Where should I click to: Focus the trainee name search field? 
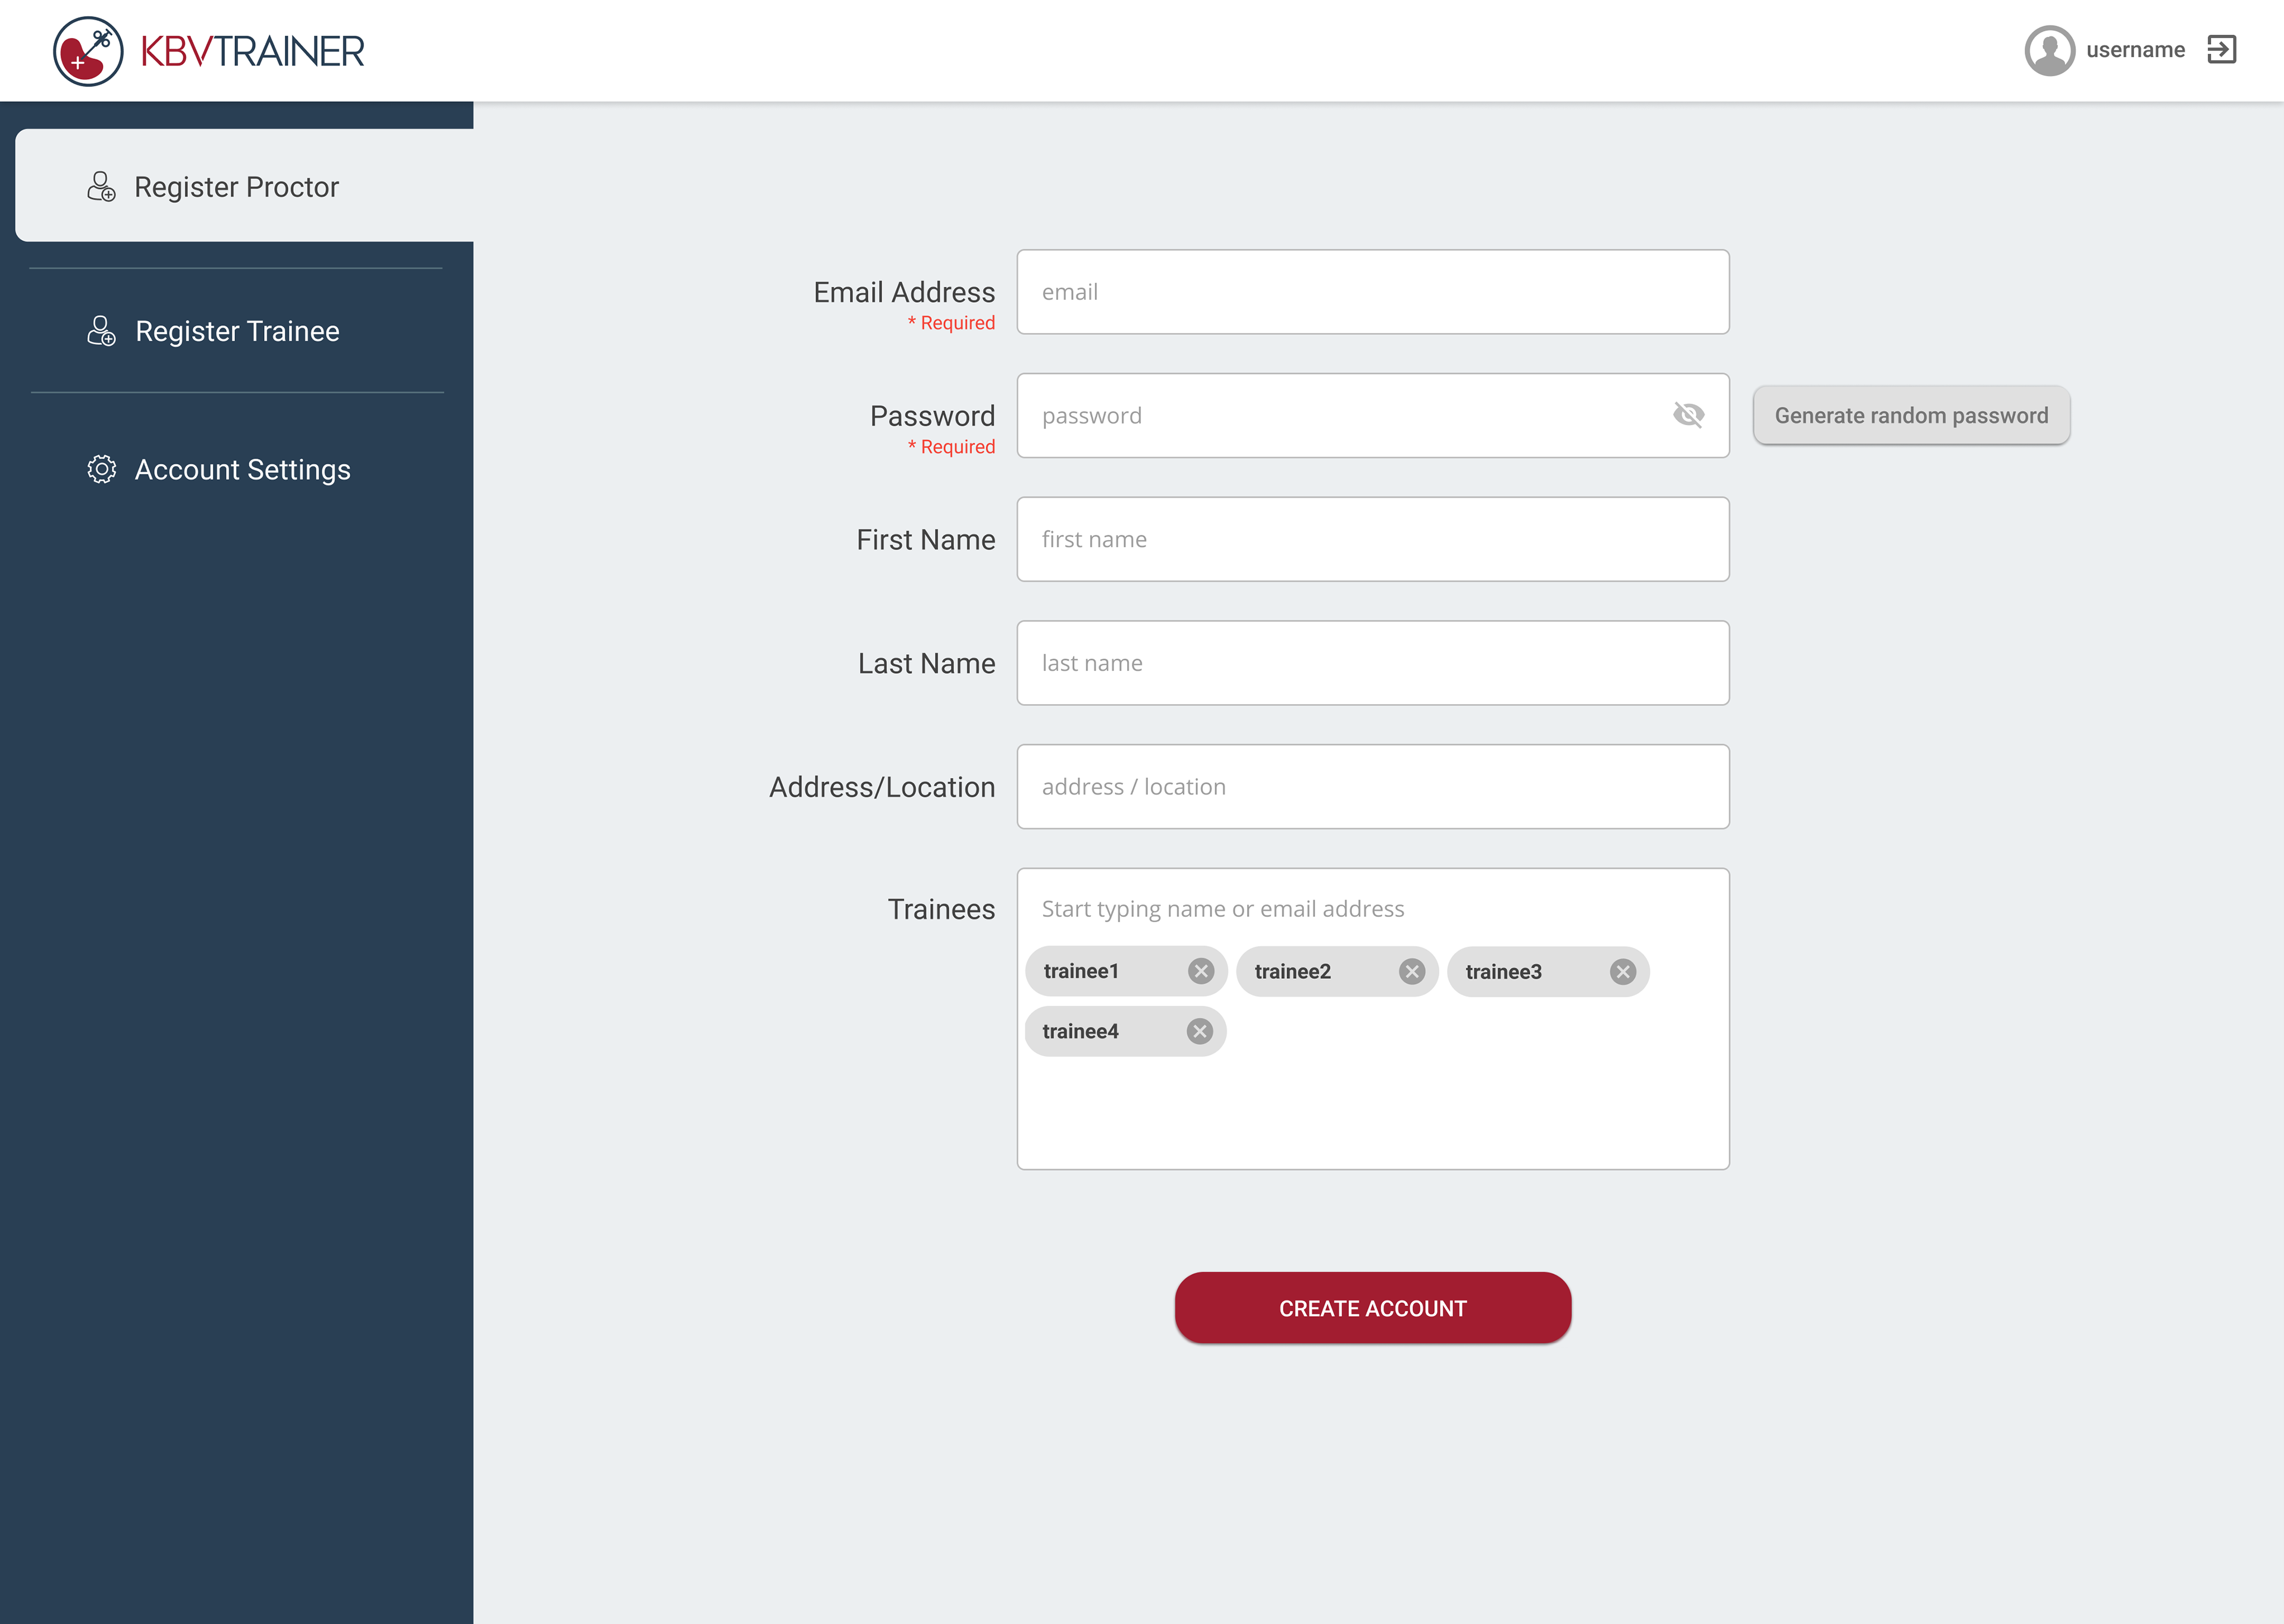click(x=1372, y=909)
